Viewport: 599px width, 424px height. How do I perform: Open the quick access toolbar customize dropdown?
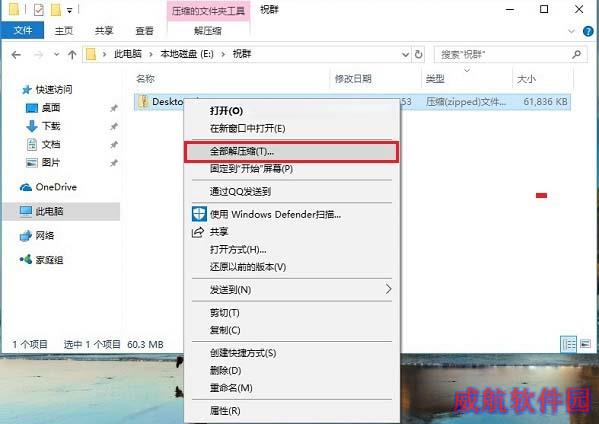[x=70, y=10]
